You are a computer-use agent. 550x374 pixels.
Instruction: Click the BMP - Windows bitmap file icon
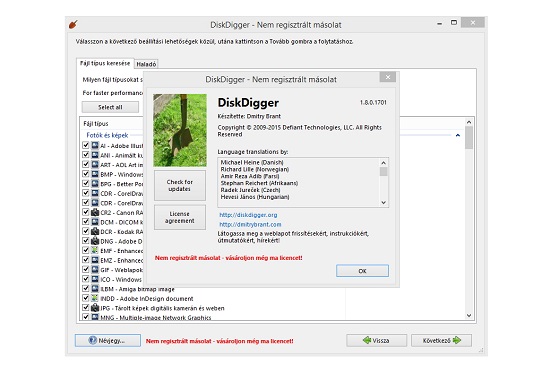(95, 174)
